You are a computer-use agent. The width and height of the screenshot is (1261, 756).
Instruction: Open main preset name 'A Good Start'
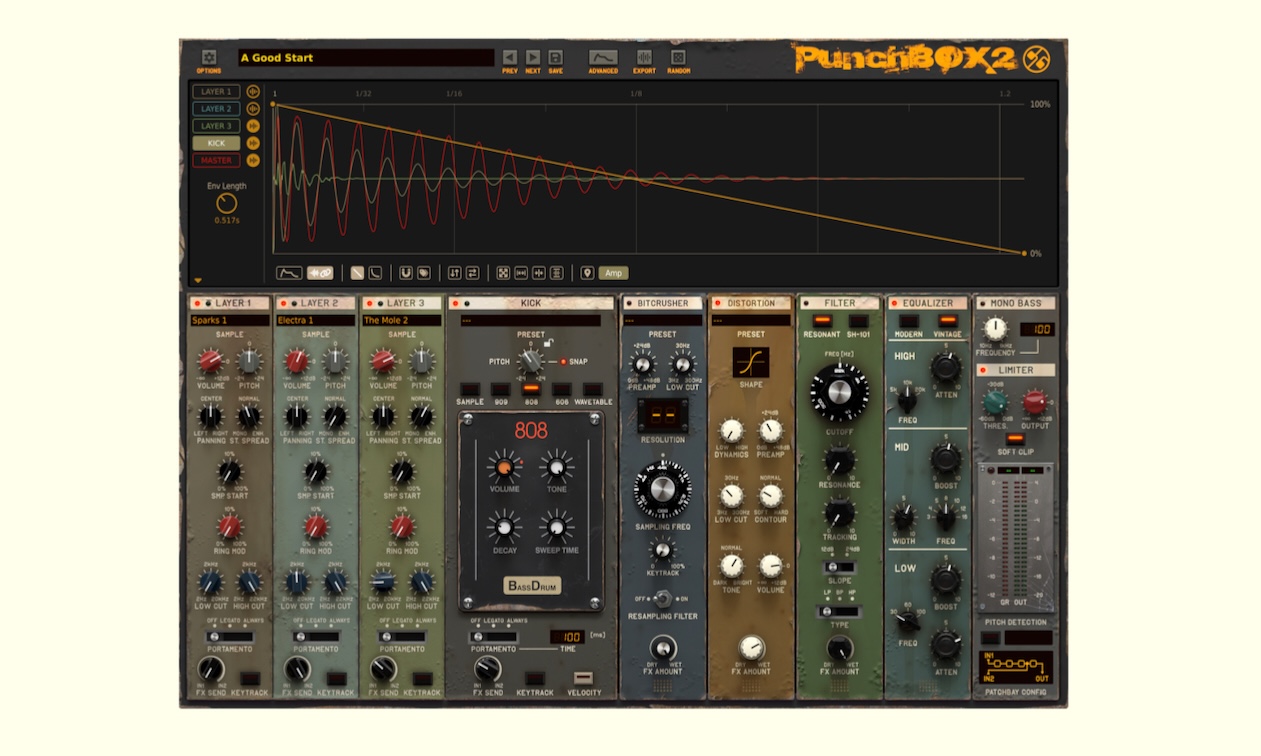pyautogui.click(x=366, y=58)
